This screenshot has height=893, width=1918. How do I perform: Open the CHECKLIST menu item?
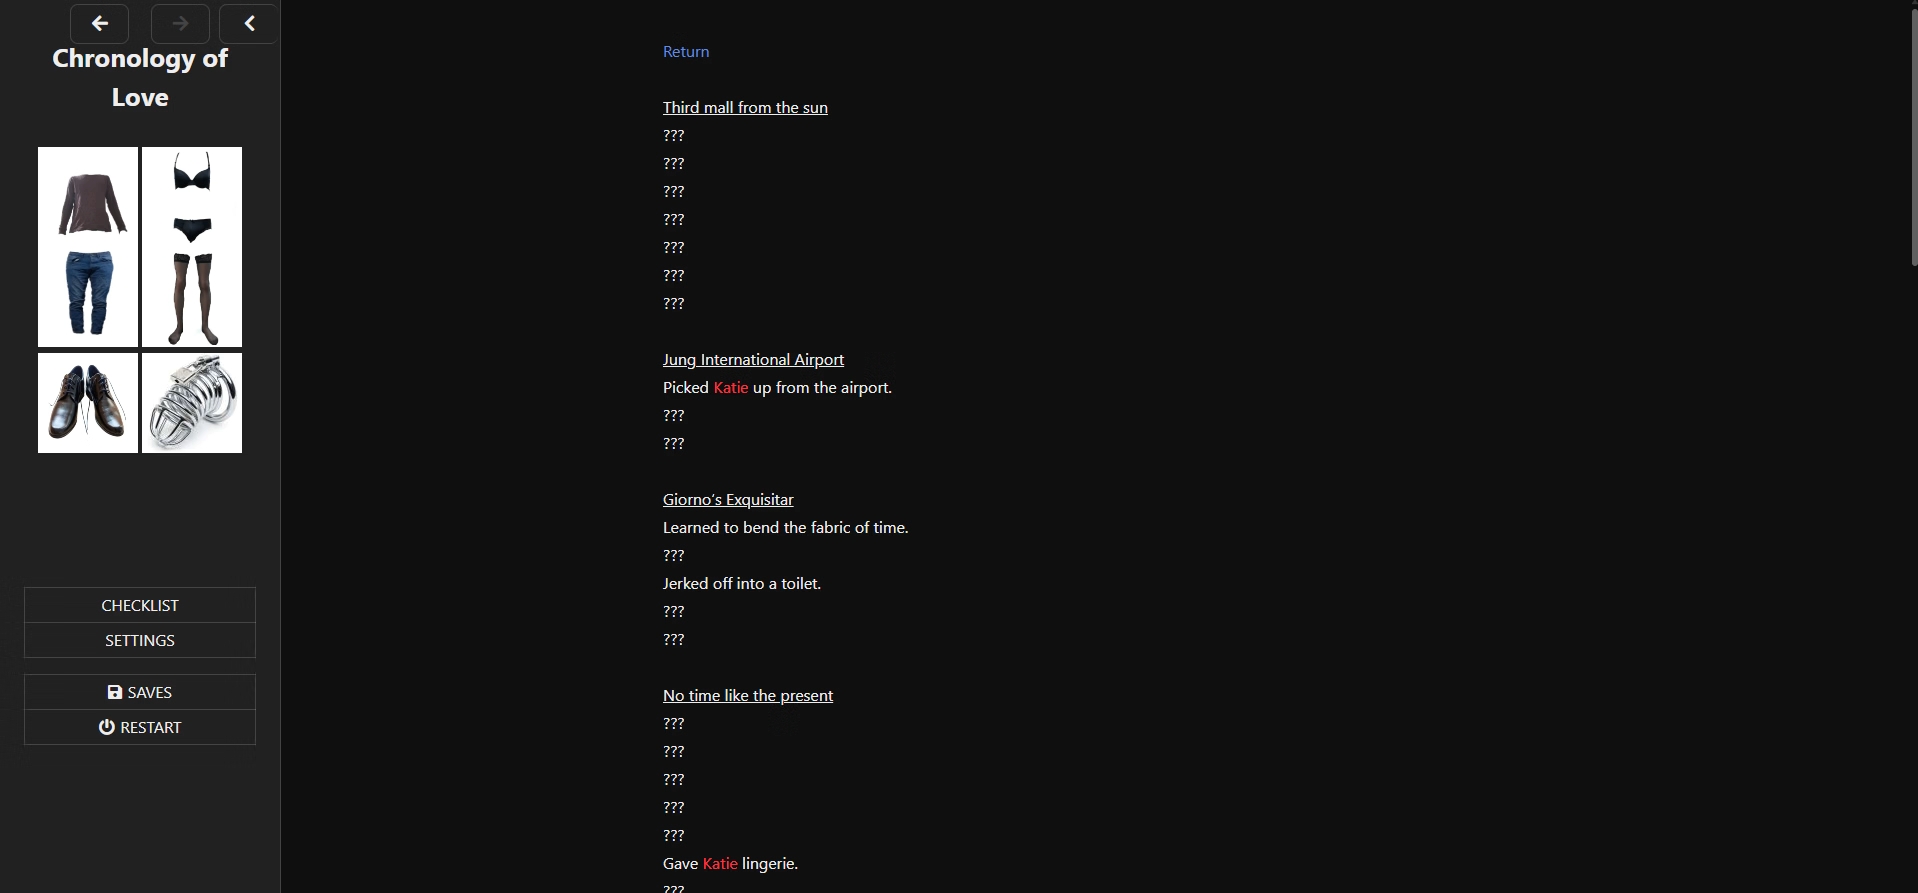click(140, 605)
